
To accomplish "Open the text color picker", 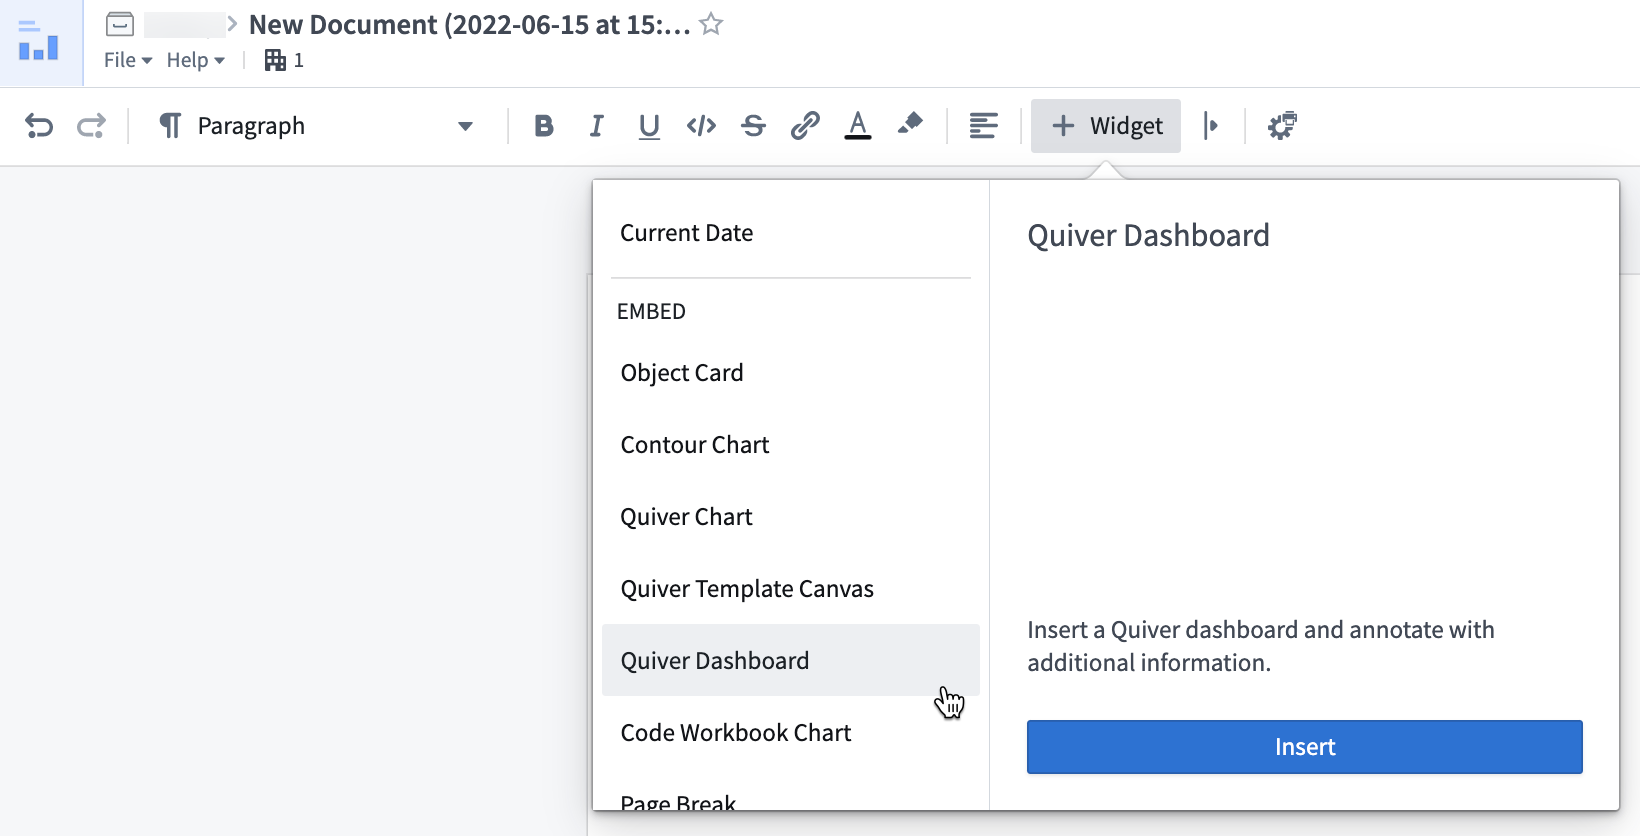I will pos(858,126).
